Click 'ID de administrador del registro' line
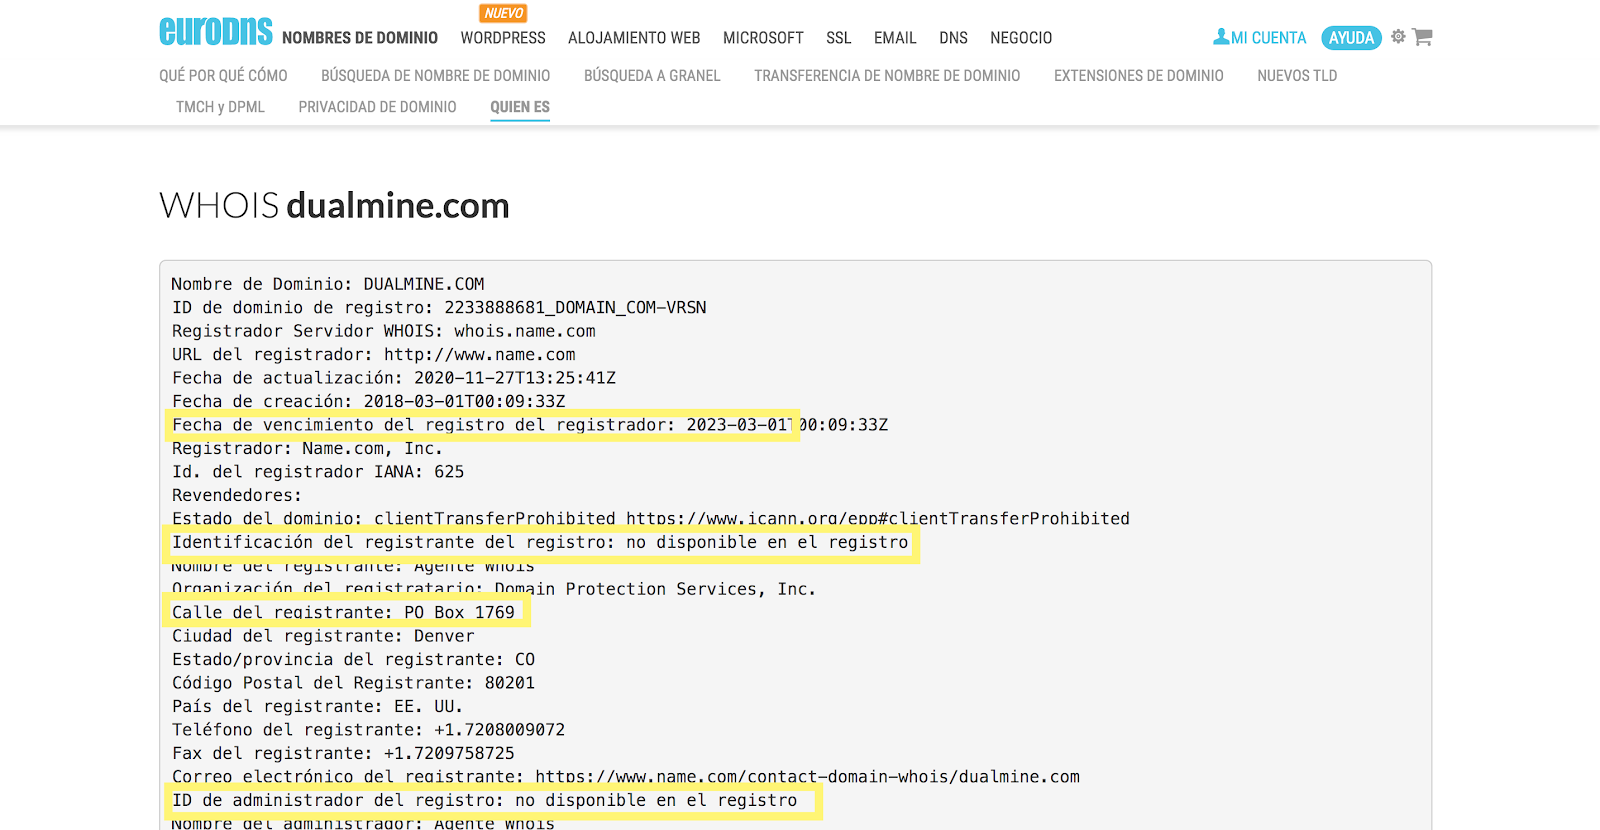 484,800
